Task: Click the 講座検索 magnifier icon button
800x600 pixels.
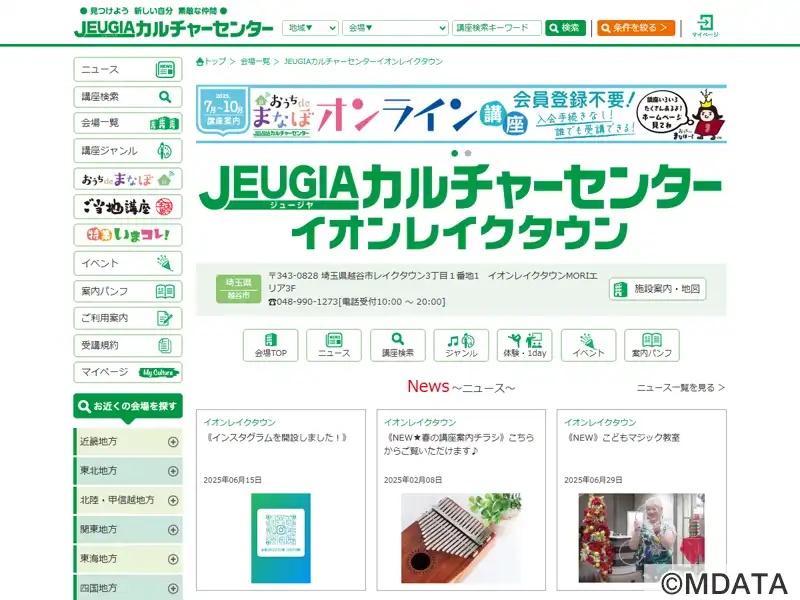Action: pos(397,345)
